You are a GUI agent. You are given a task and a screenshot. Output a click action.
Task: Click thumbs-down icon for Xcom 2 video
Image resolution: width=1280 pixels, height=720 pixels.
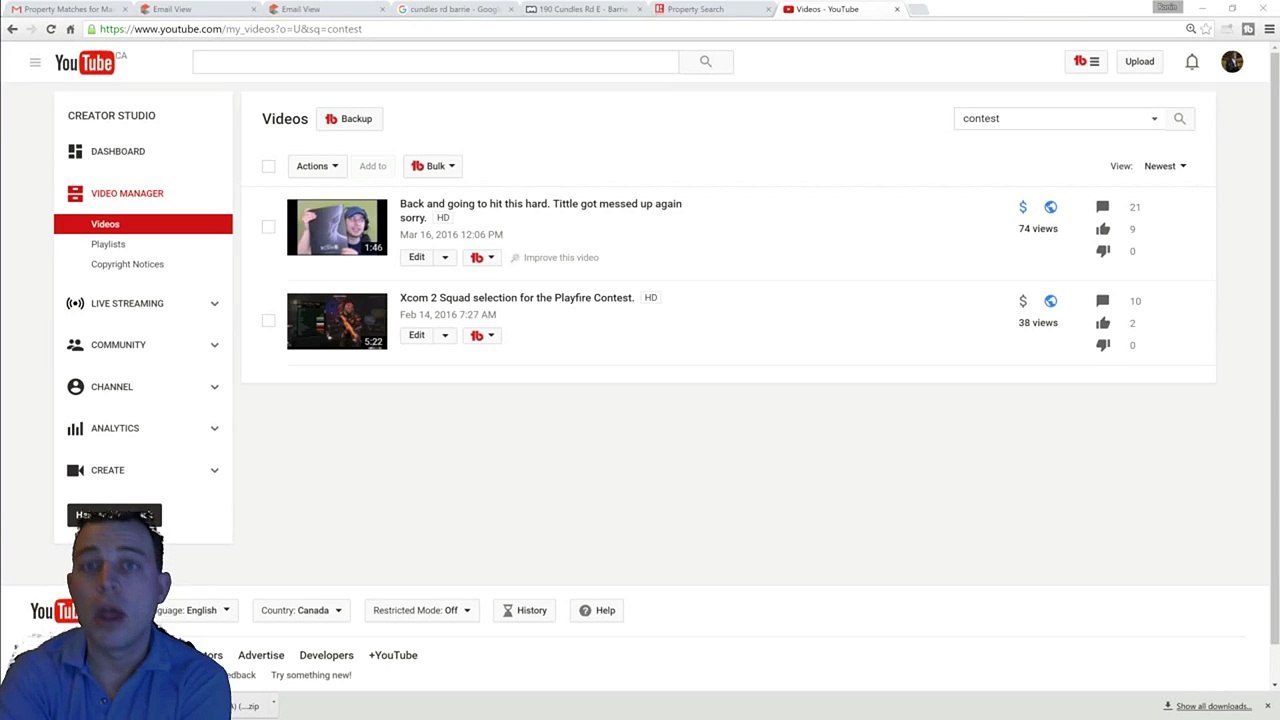pyautogui.click(x=1102, y=345)
